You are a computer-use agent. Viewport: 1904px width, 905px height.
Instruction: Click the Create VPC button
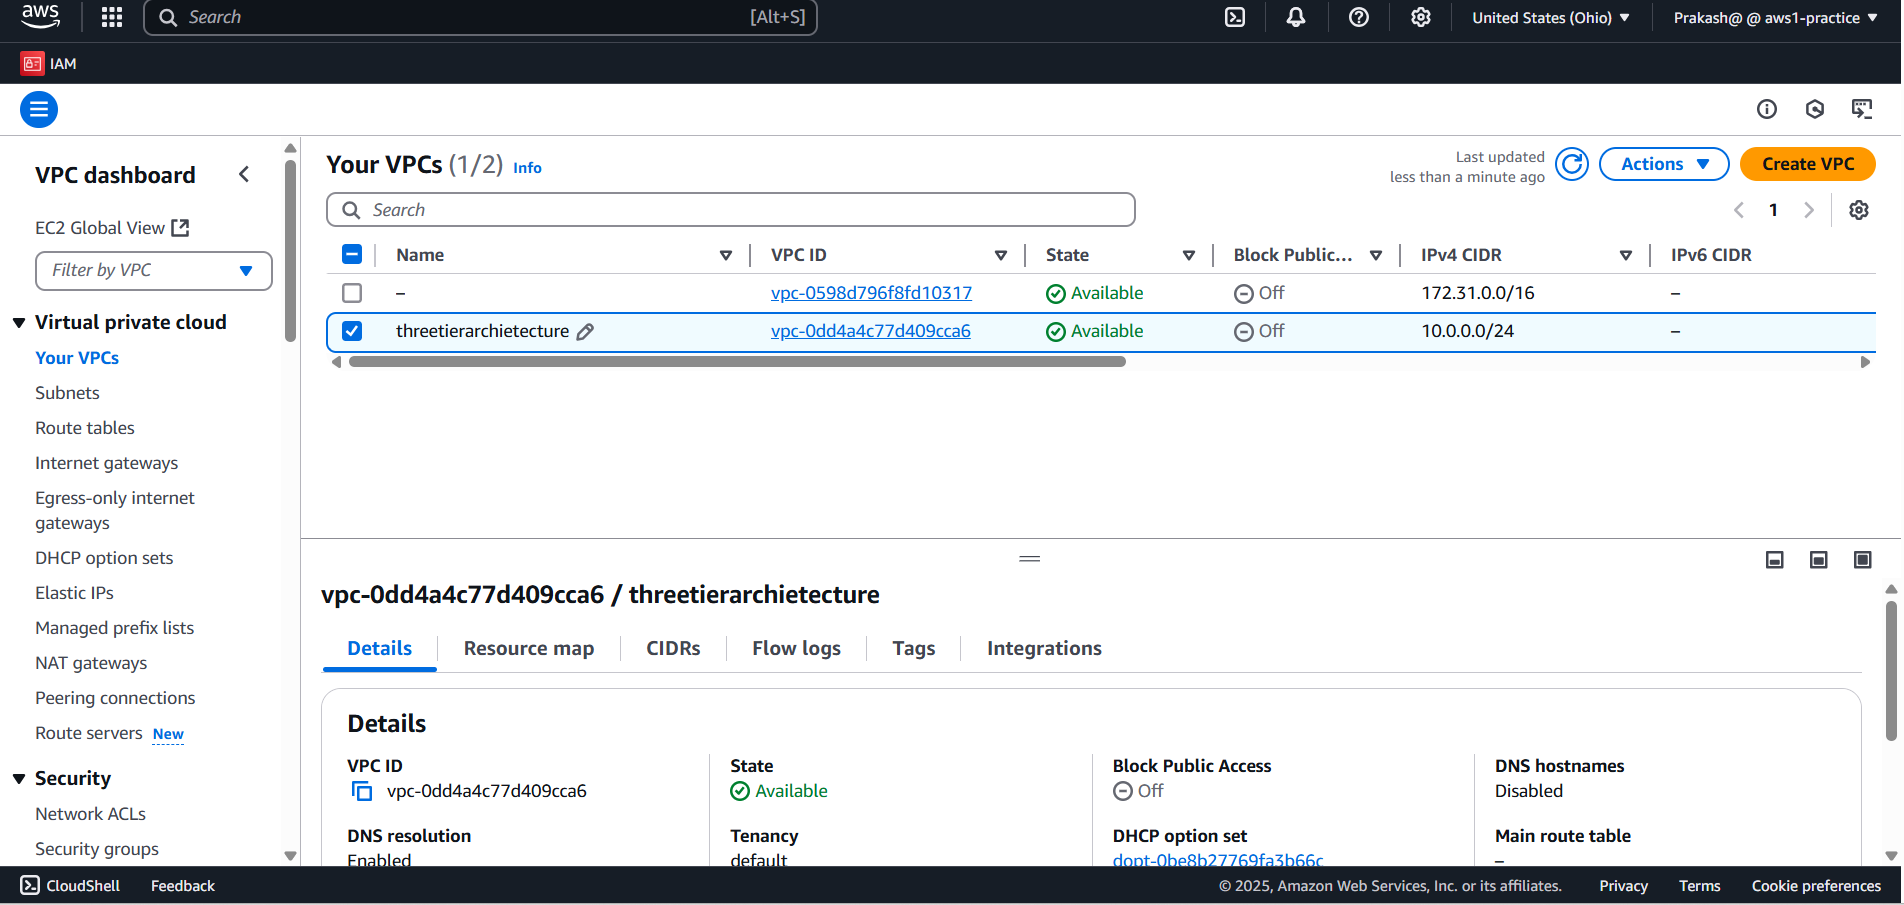1808,164
